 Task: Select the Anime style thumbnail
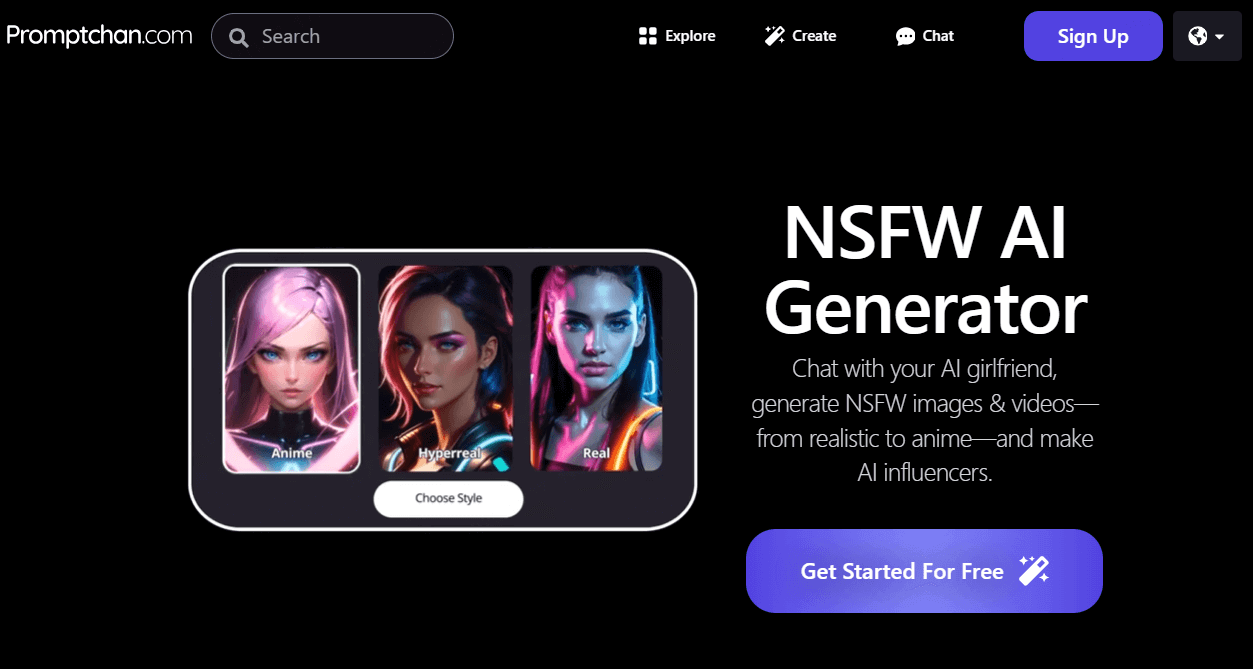pos(291,368)
